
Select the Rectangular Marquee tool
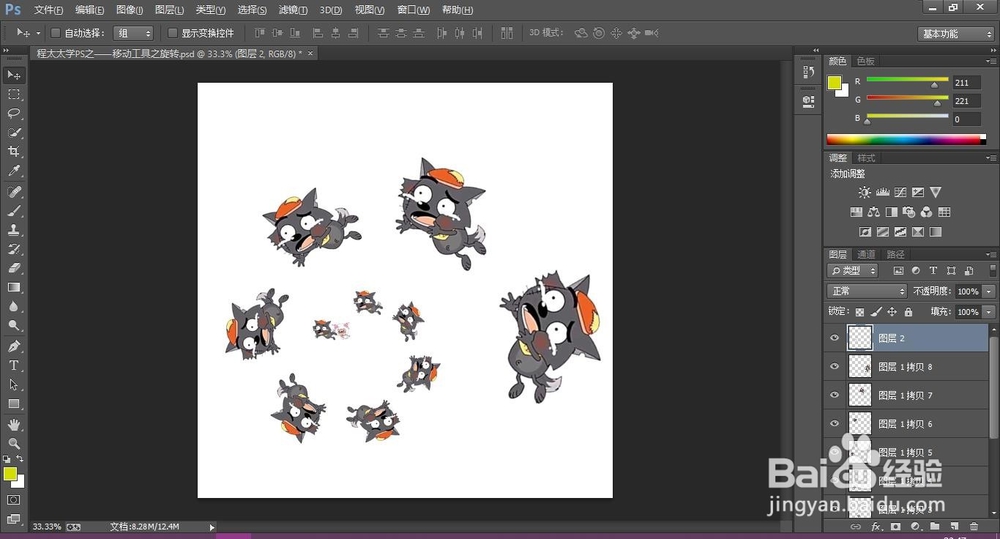14,94
